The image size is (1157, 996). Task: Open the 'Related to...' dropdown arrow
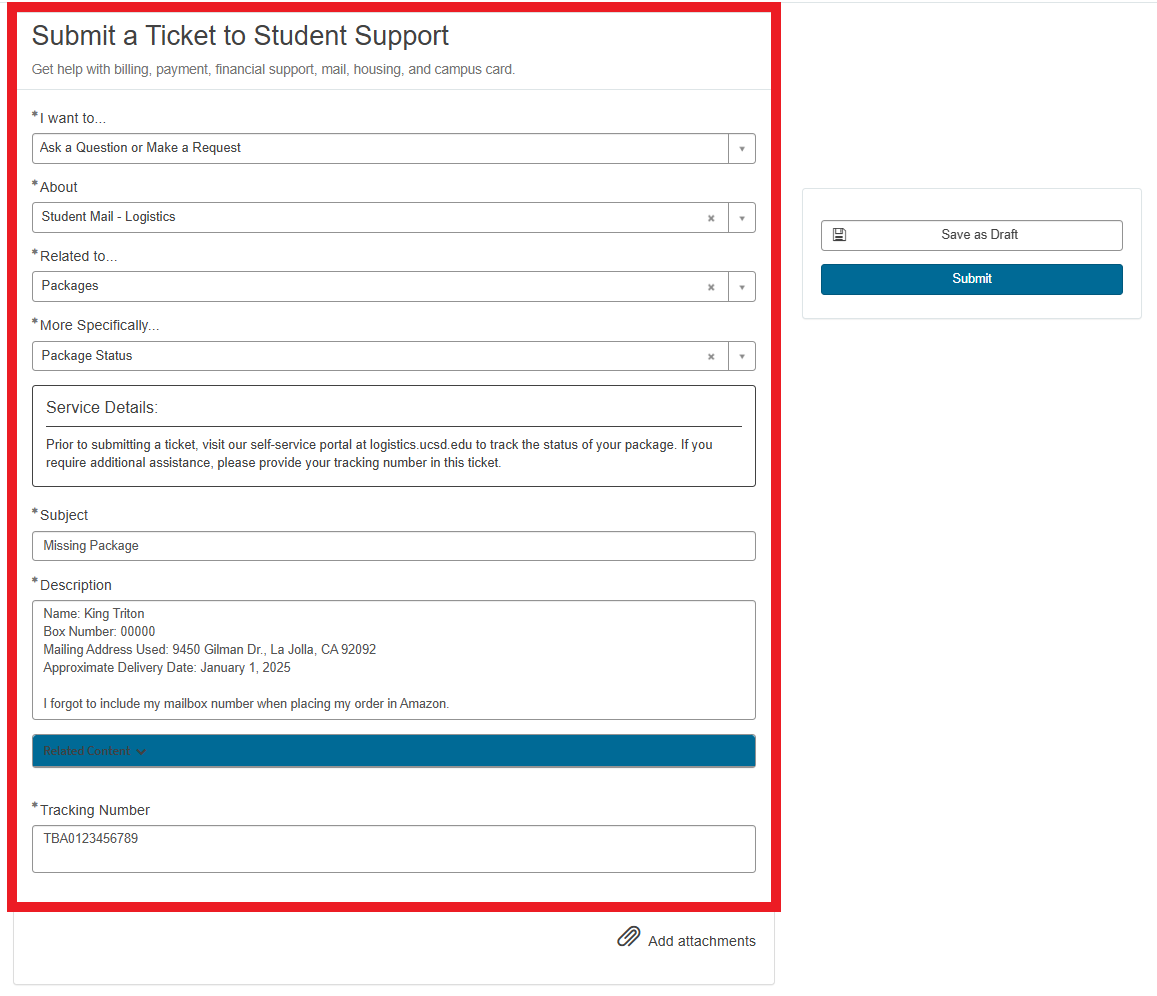pos(742,287)
